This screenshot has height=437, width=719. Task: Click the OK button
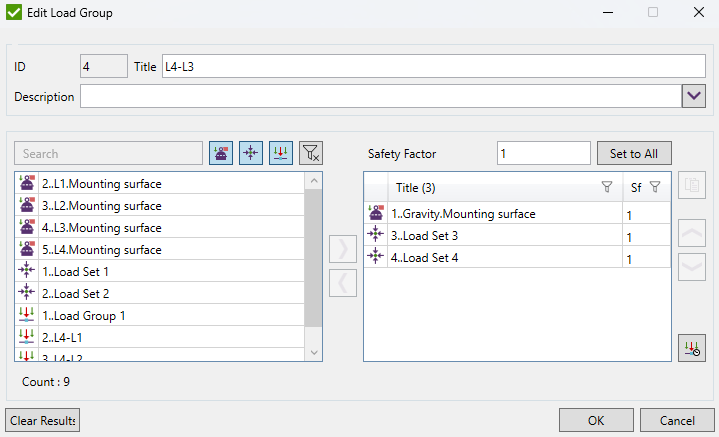click(595, 420)
